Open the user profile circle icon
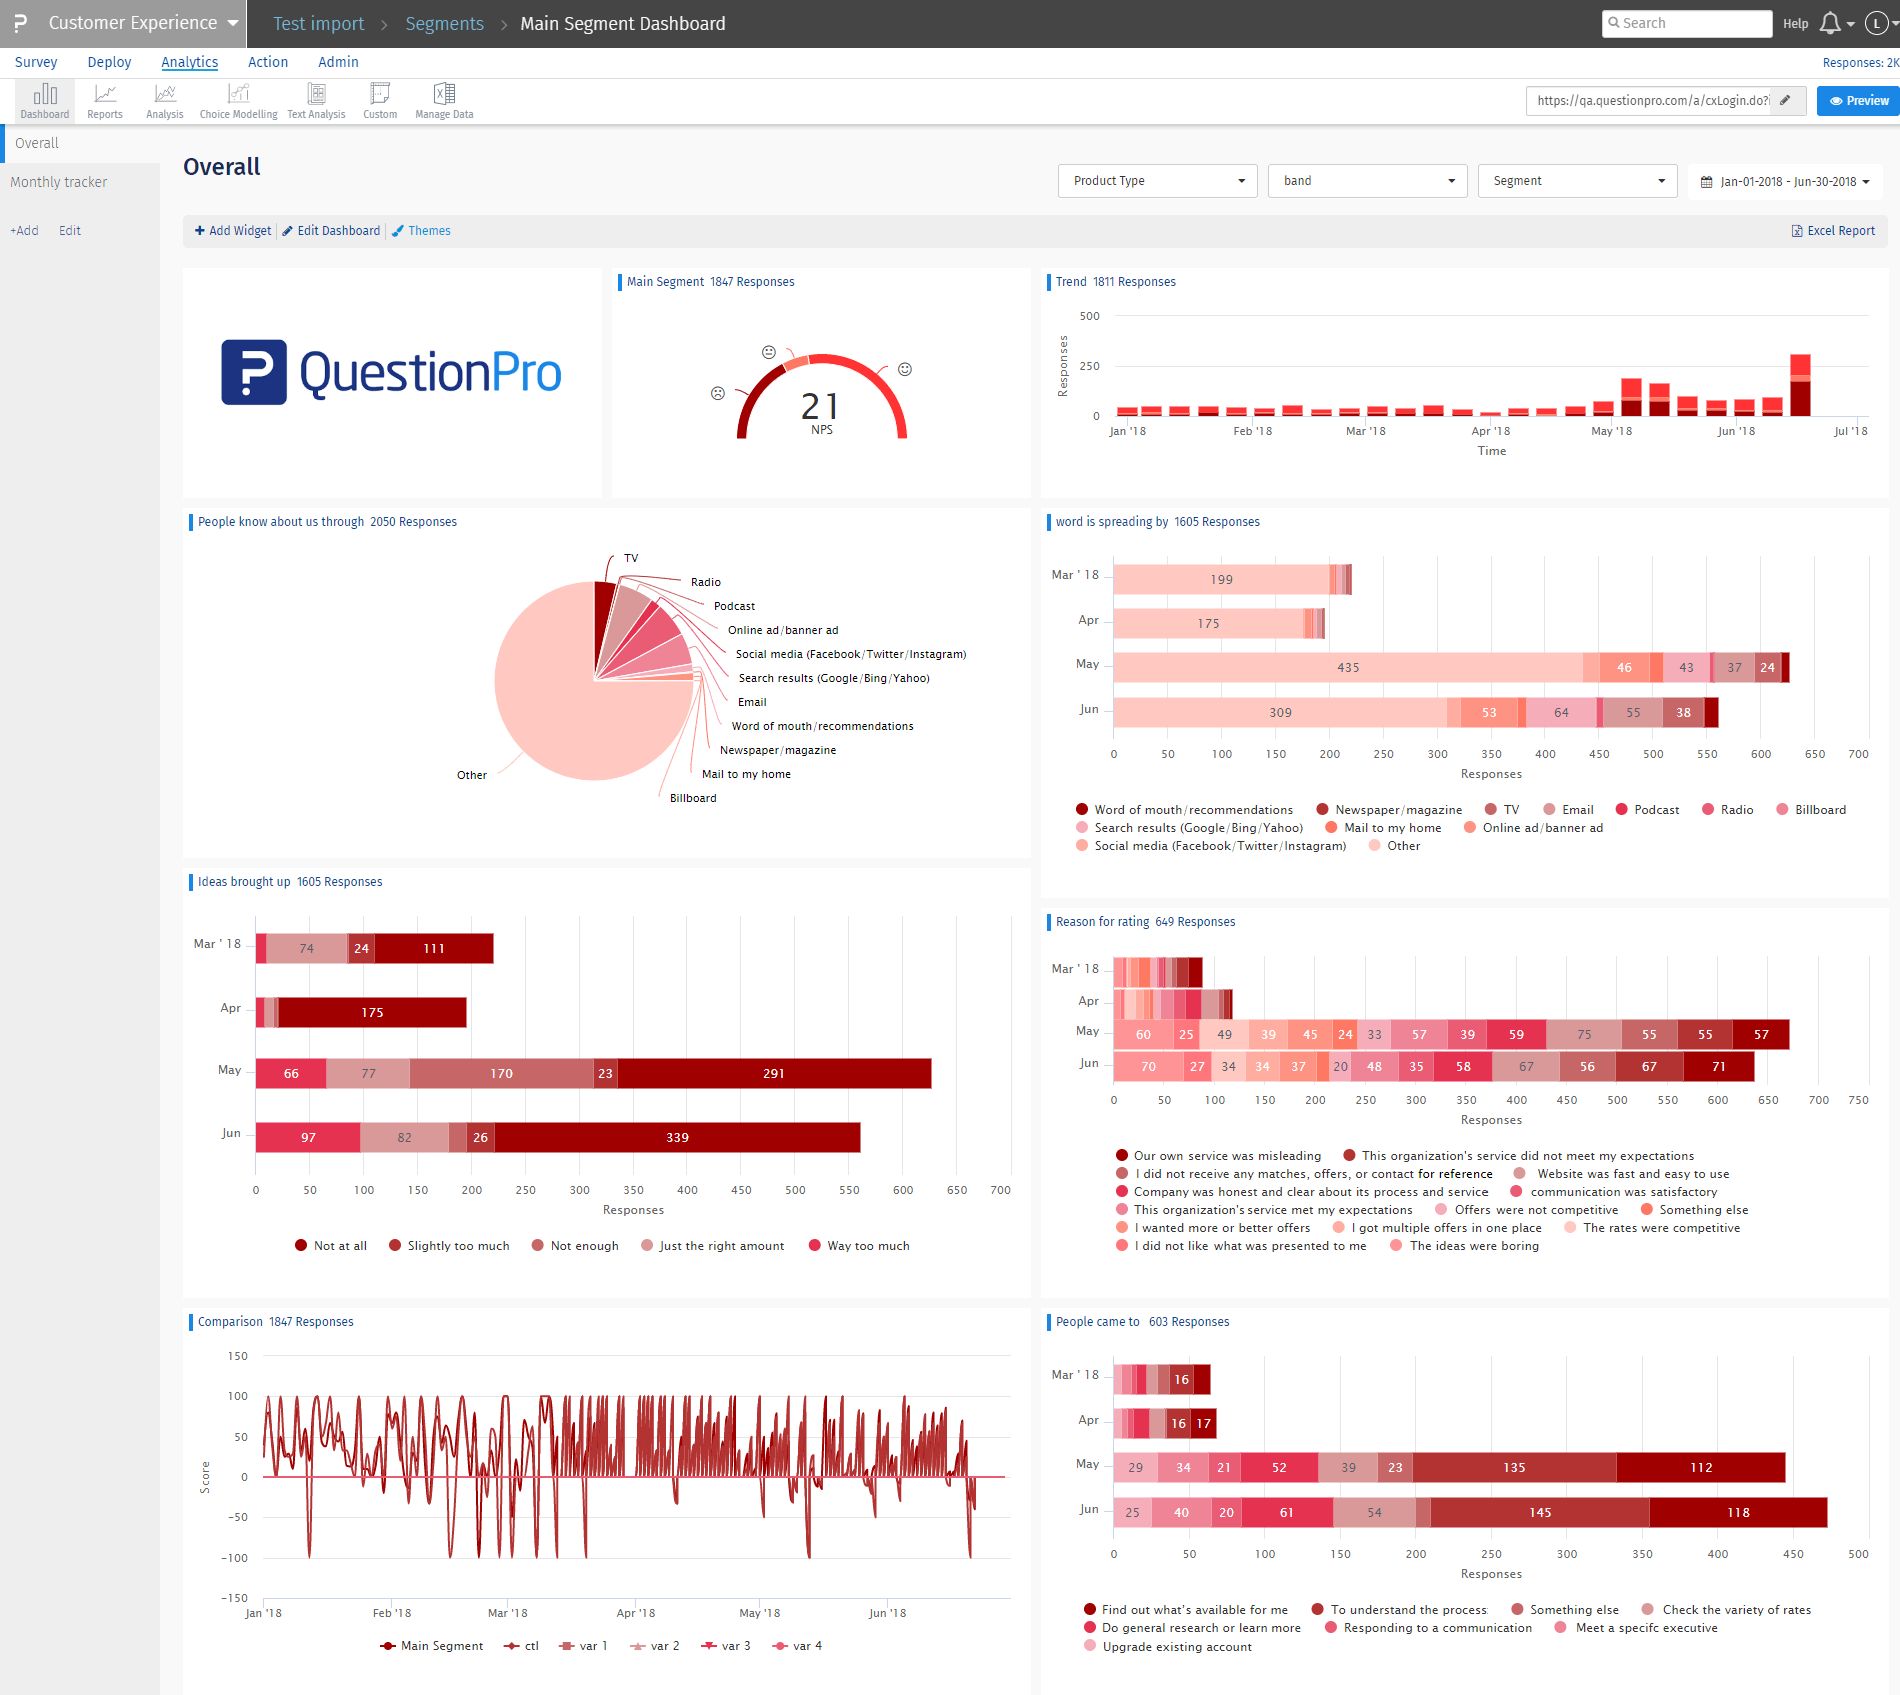 point(1876,23)
